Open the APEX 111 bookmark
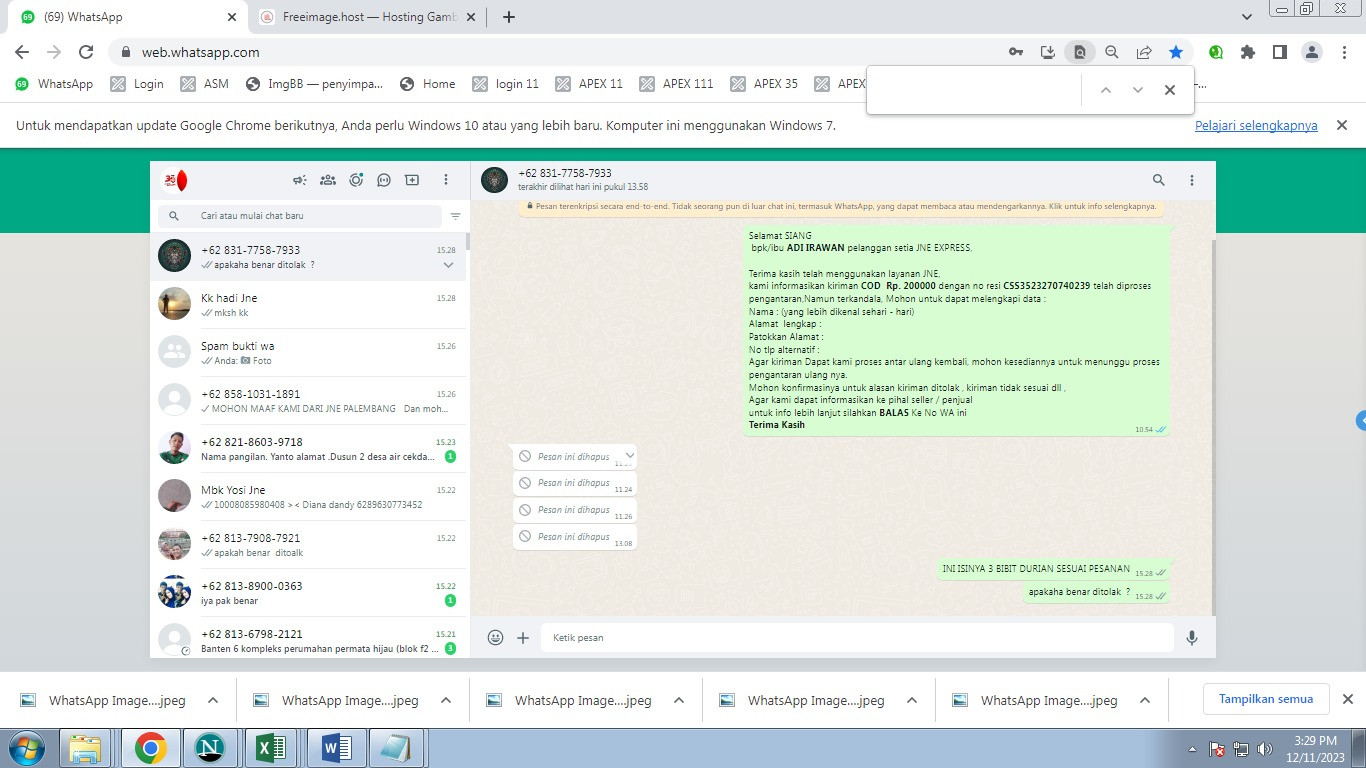This screenshot has height=768, width=1366. click(677, 84)
